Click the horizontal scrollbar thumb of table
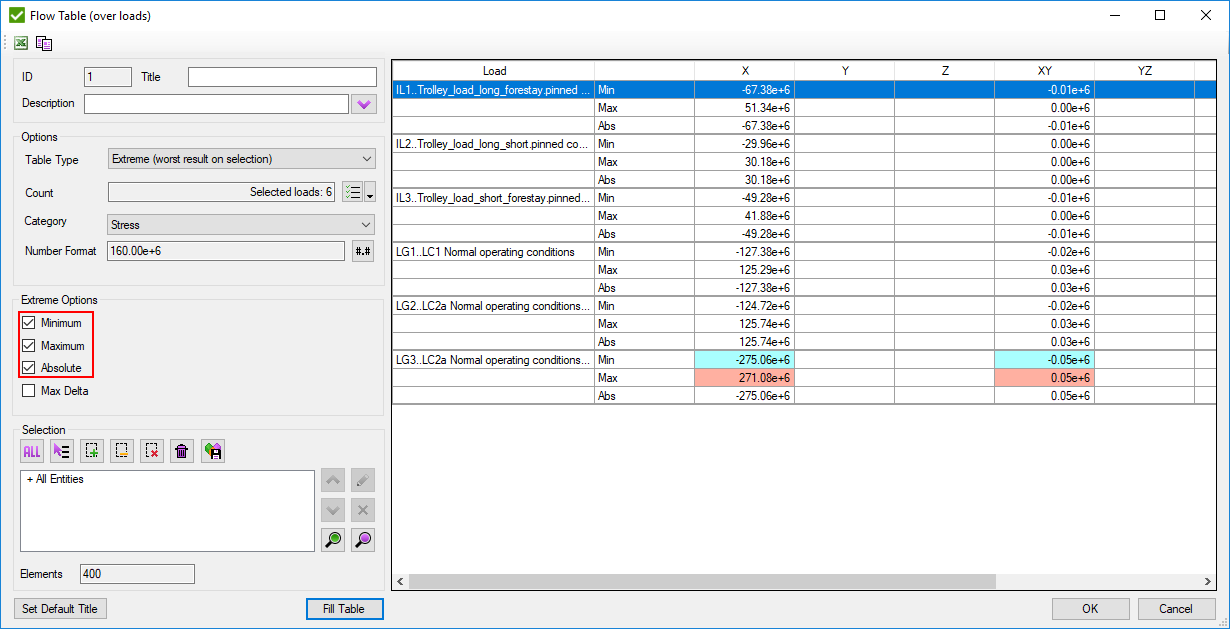The height and width of the screenshot is (629, 1230). [702, 582]
